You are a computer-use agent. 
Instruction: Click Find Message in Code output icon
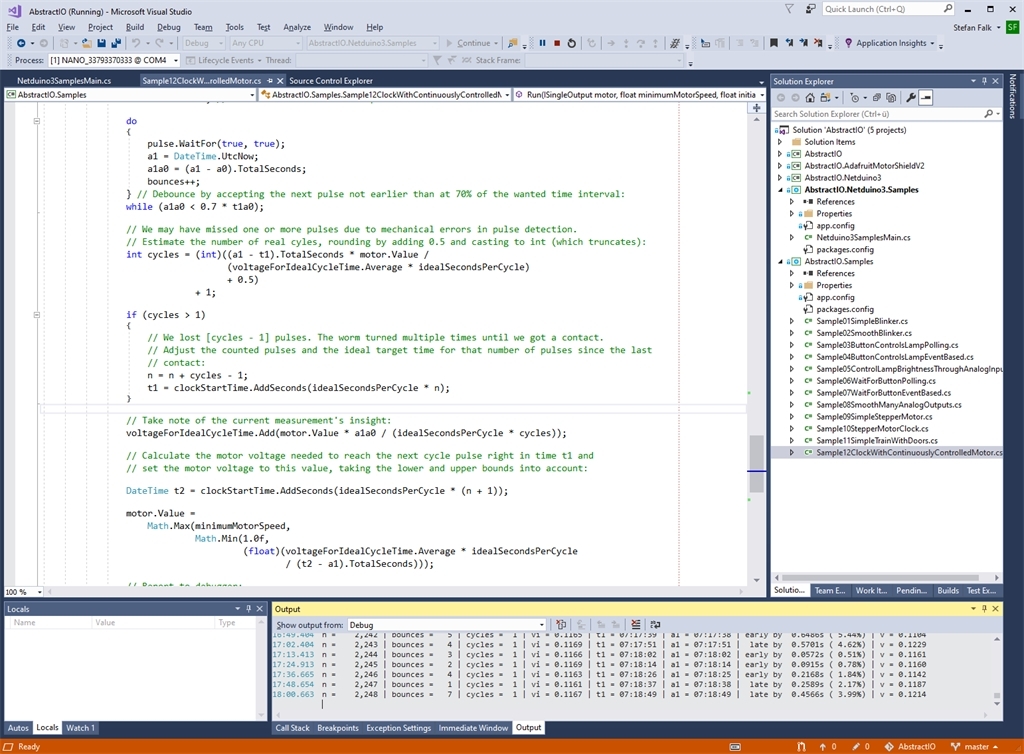coord(561,625)
